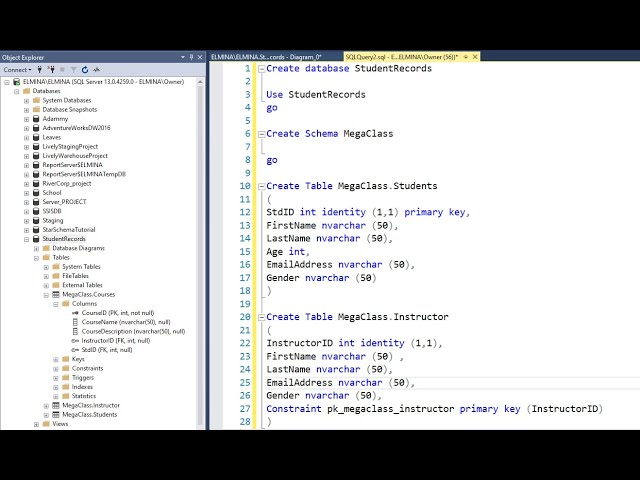Select LivelyStagingProject database
The image size is (640, 480).
click(70, 147)
